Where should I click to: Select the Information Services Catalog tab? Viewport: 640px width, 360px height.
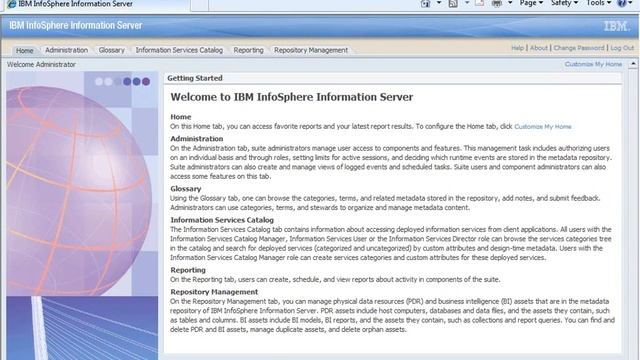pos(179,50)
